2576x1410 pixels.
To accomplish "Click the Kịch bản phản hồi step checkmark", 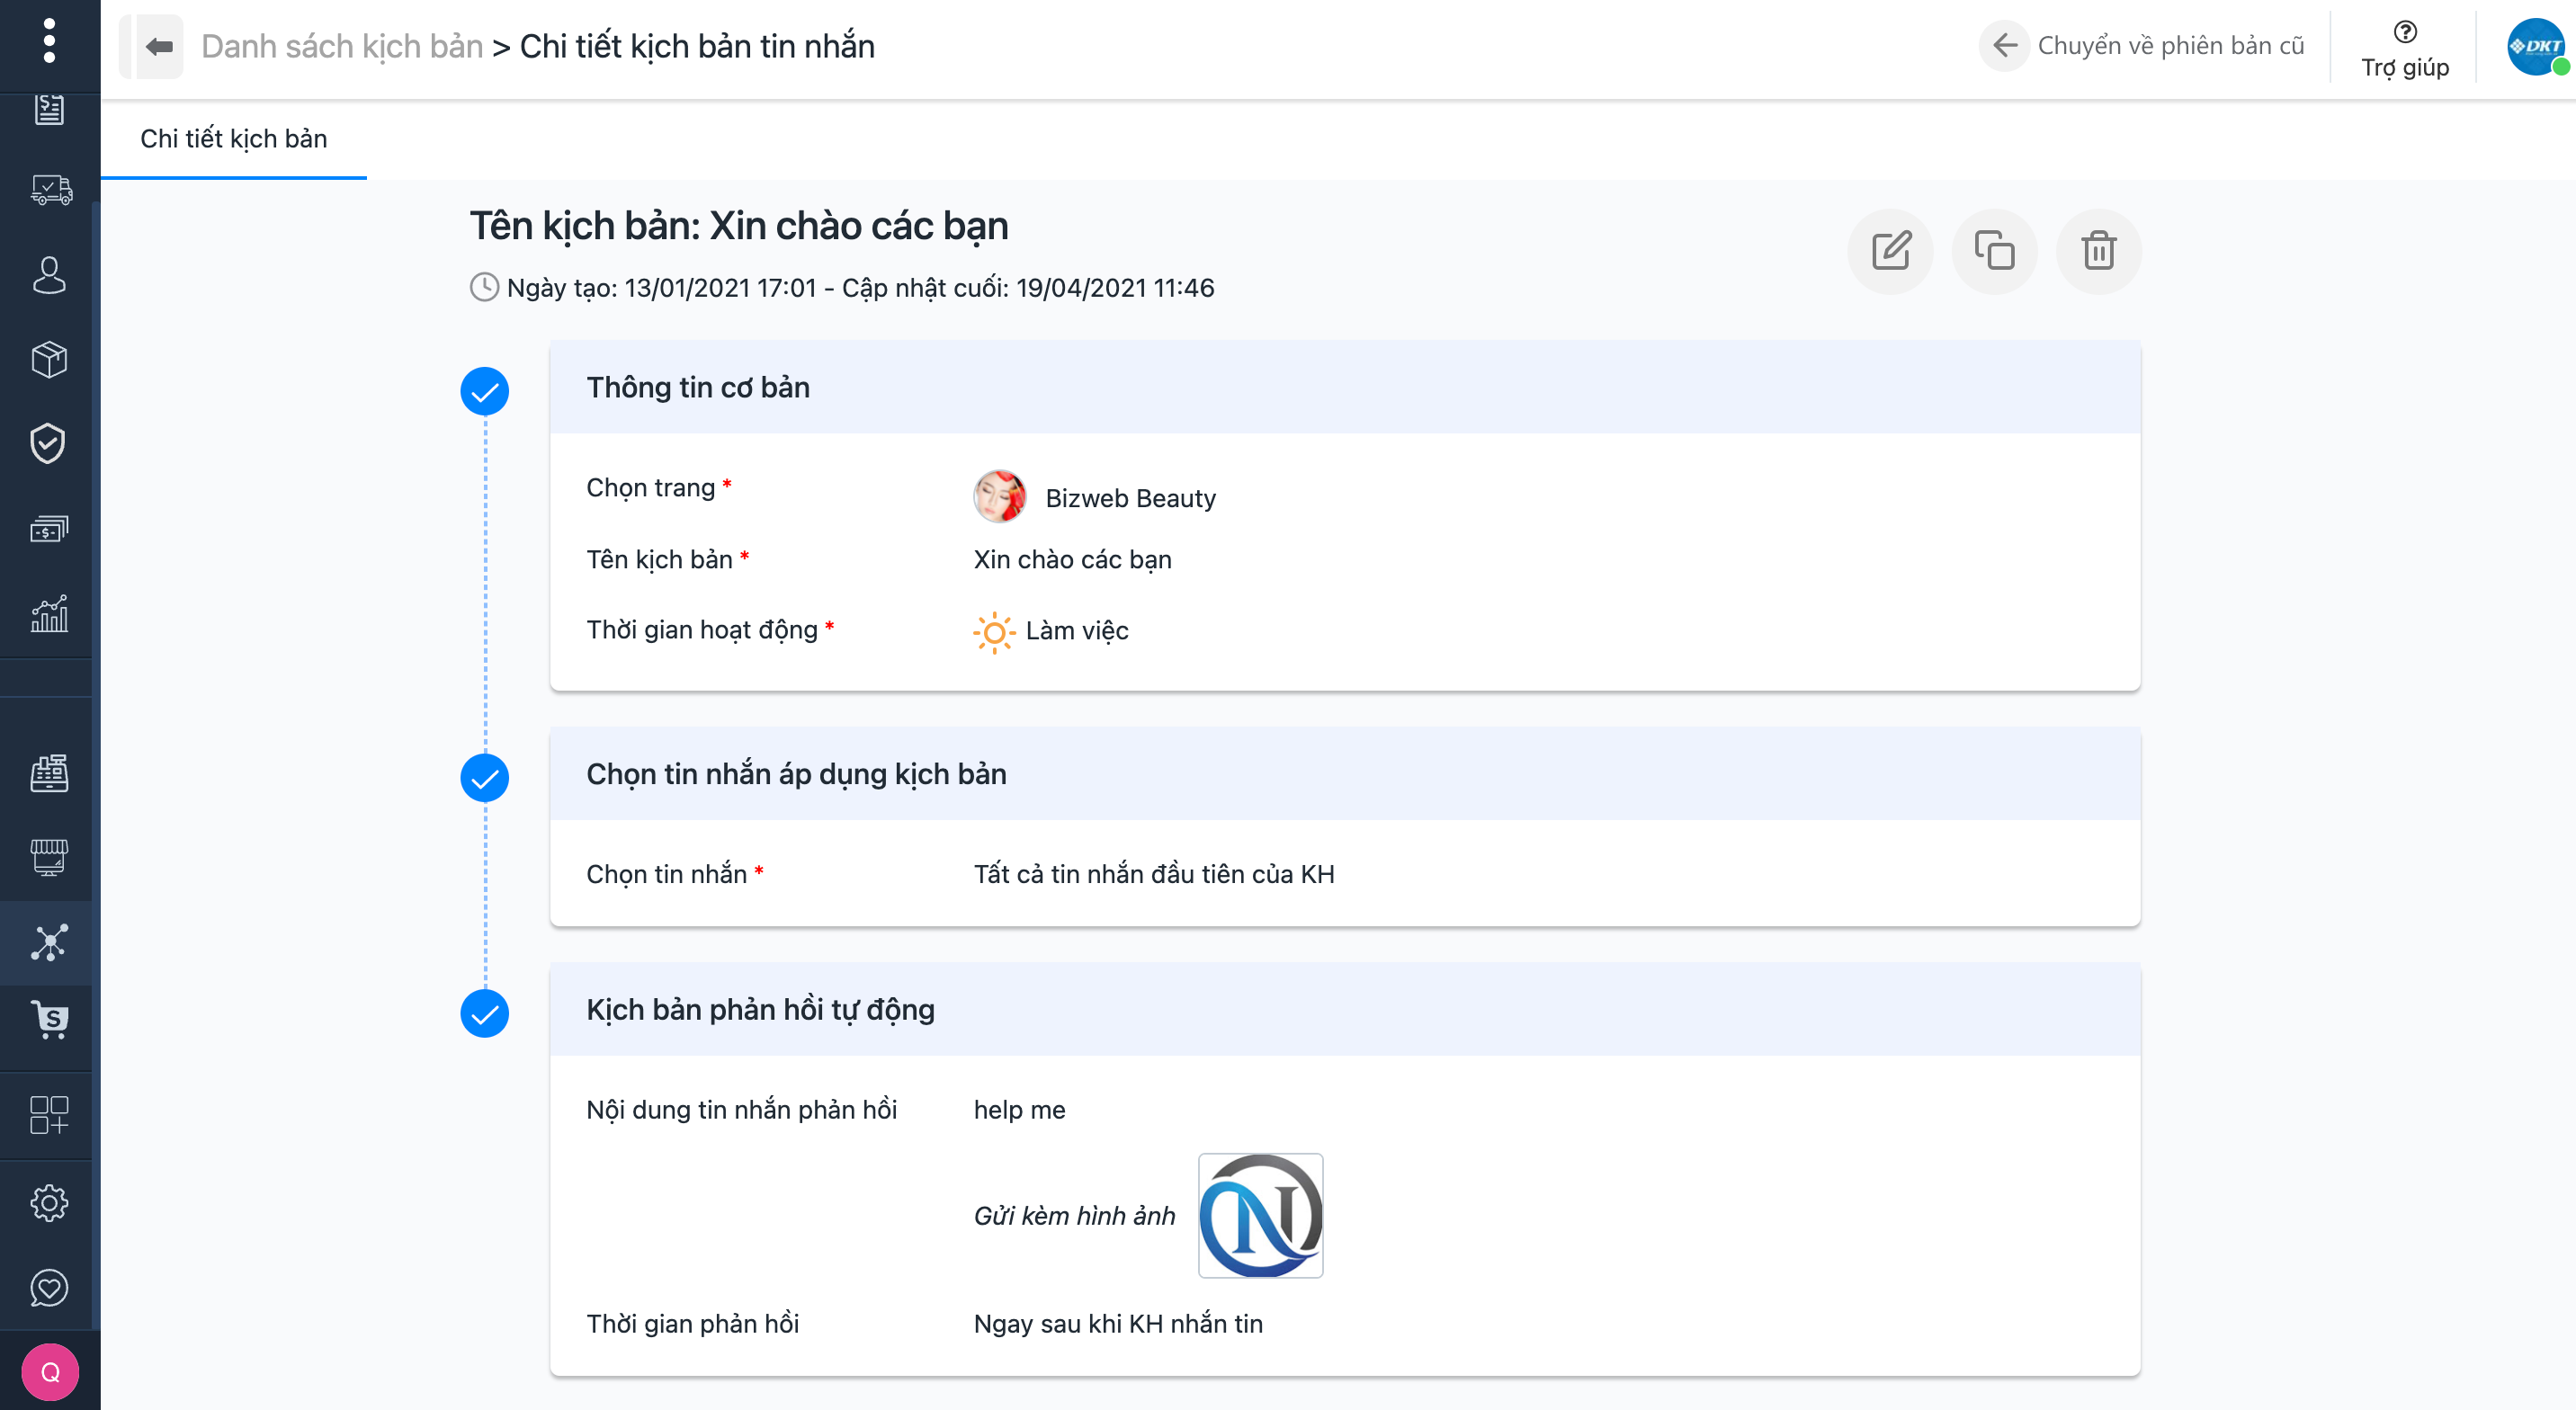I will [485, 1014].
